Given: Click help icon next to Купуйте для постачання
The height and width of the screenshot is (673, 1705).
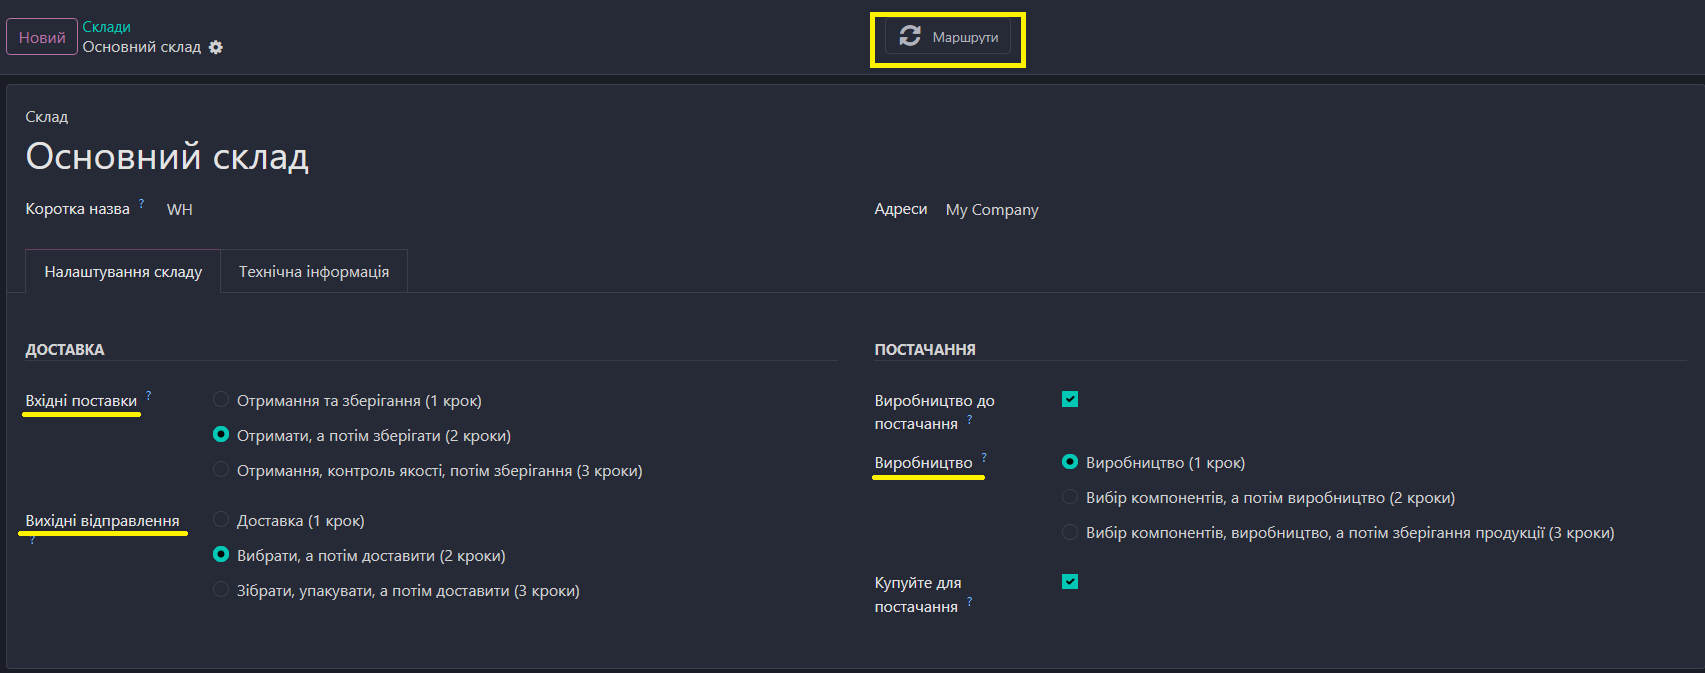Looking at the screenshot, I should click(x=969, y=601).
